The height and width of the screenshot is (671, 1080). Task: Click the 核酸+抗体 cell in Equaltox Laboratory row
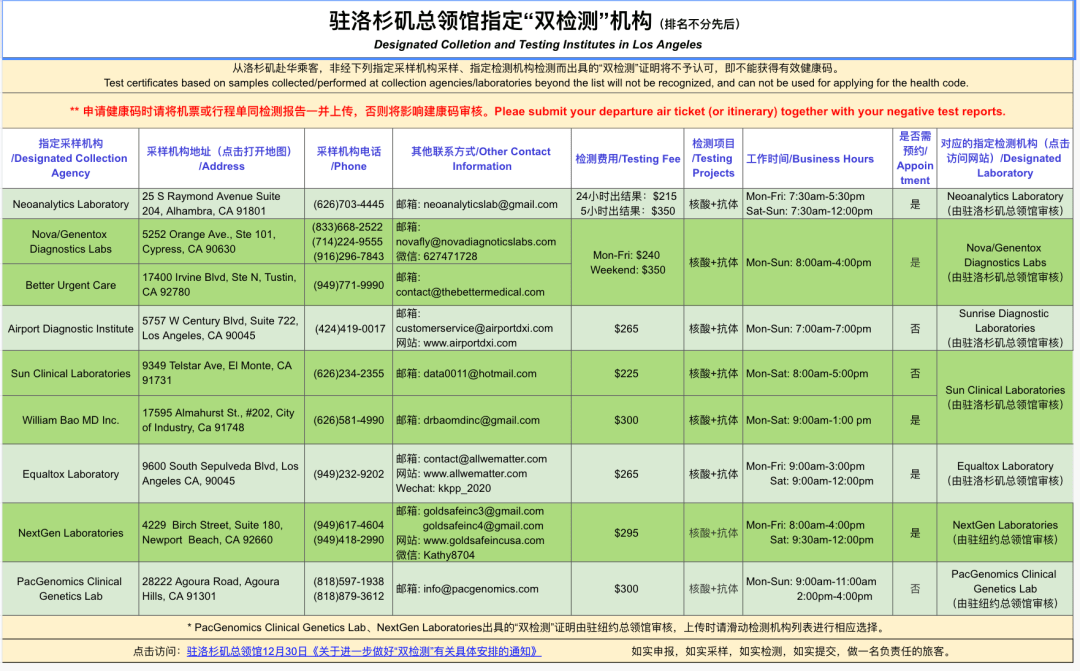[713, 473]
